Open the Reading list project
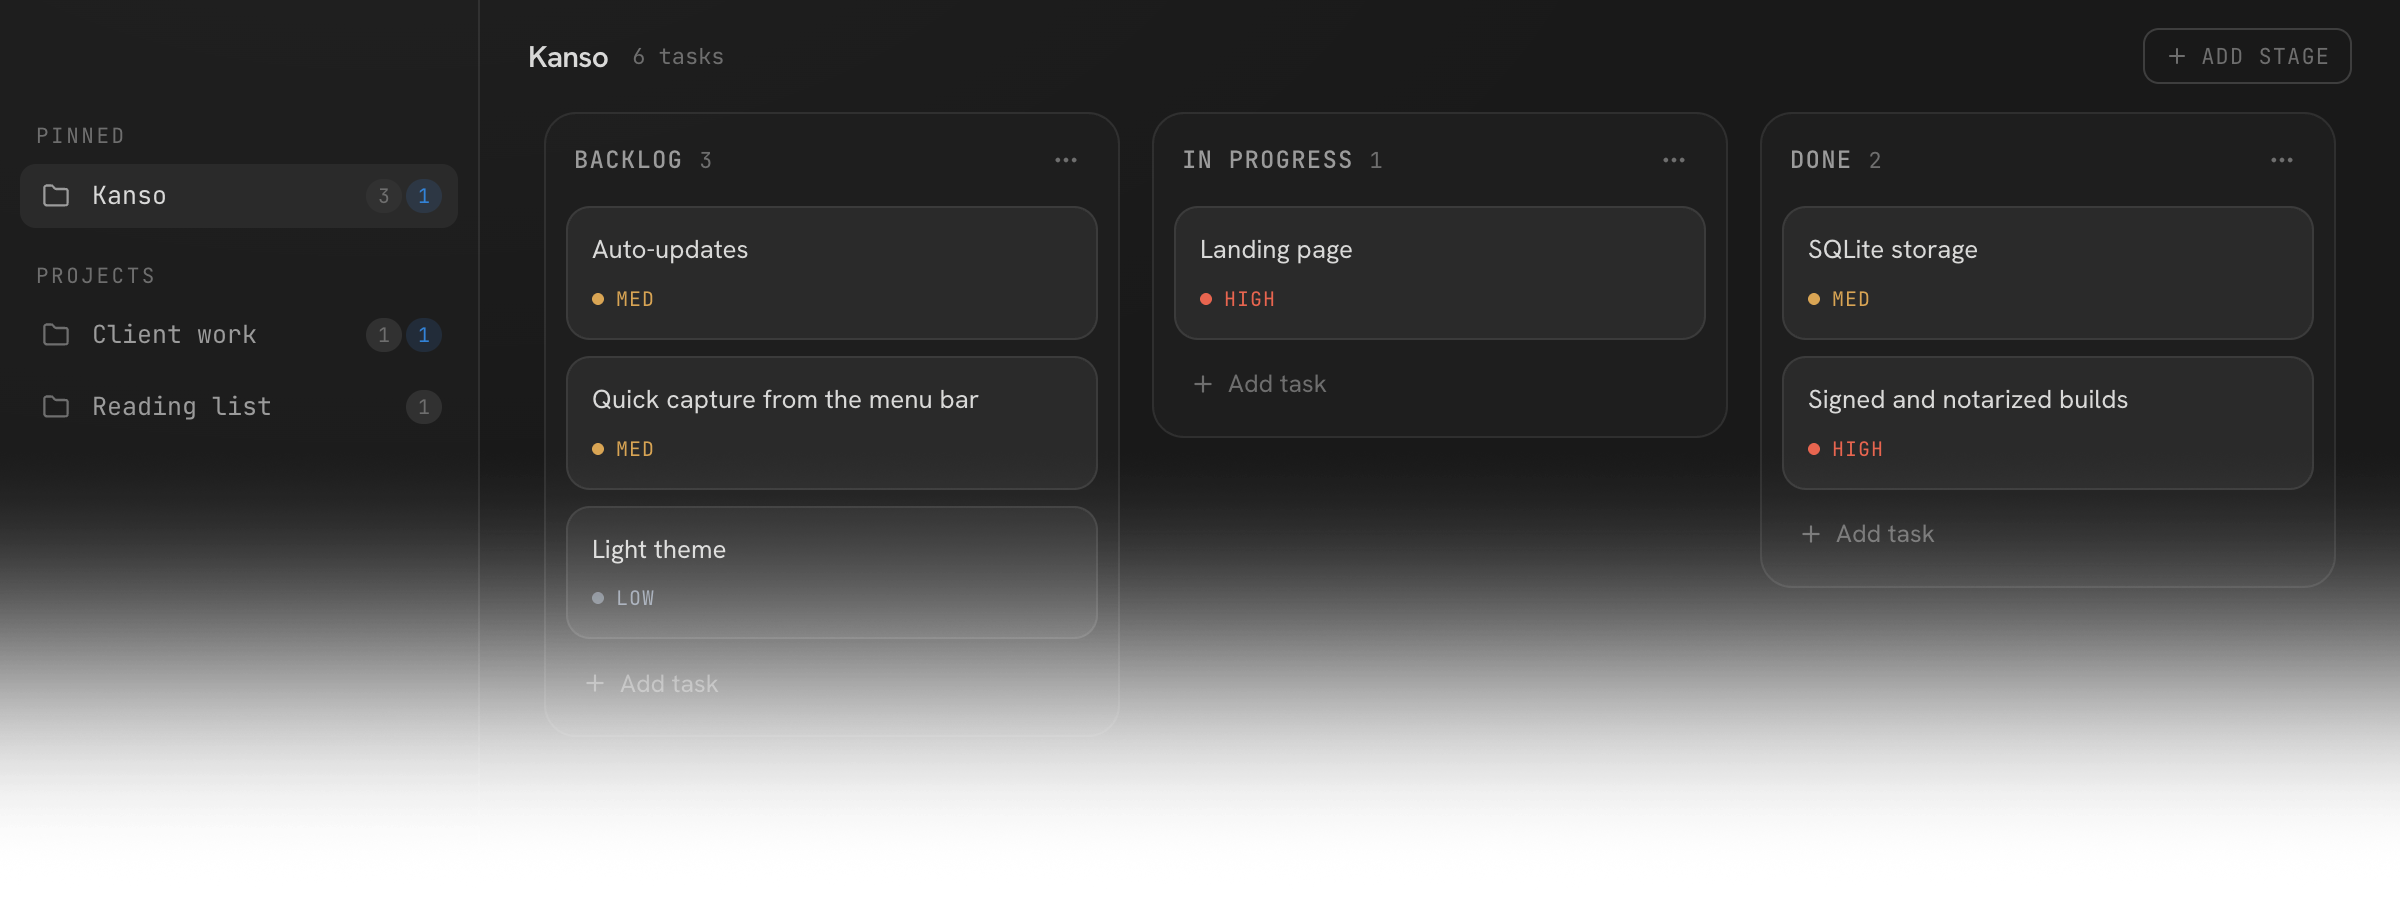The image size is (2400, 920). click(x=239, y=406)
